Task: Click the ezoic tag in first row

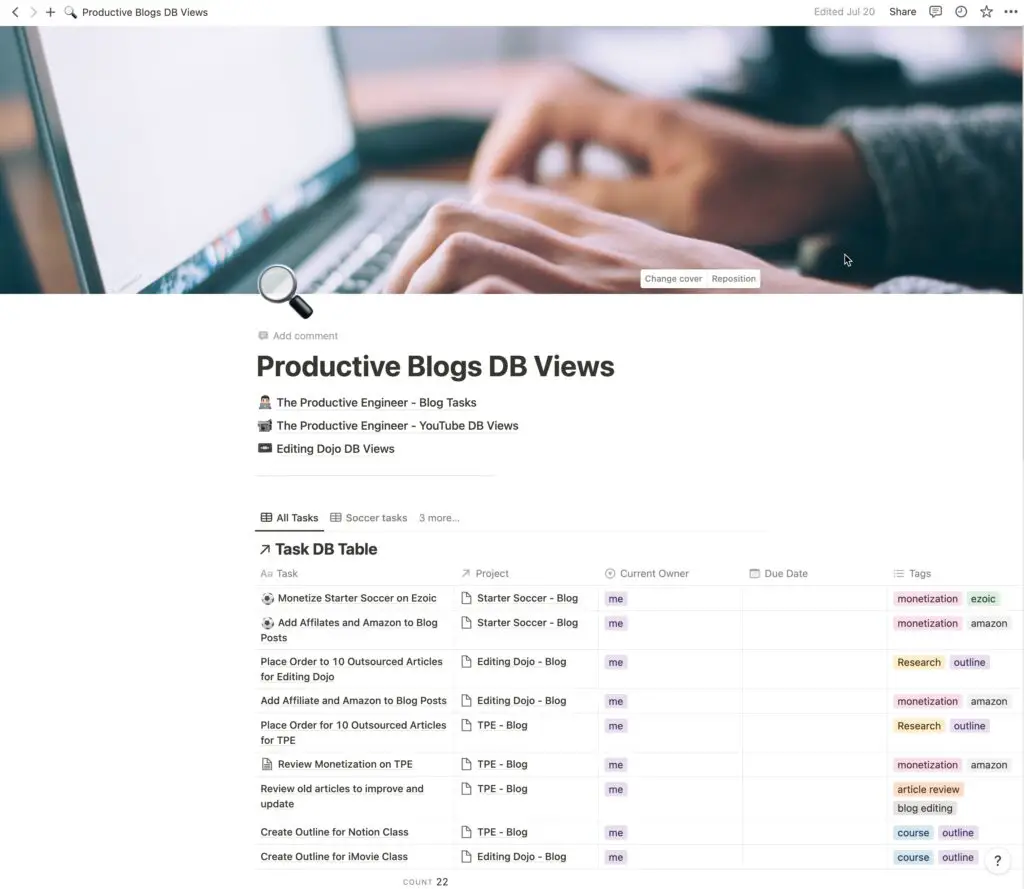Action: (x=983, y=599)
